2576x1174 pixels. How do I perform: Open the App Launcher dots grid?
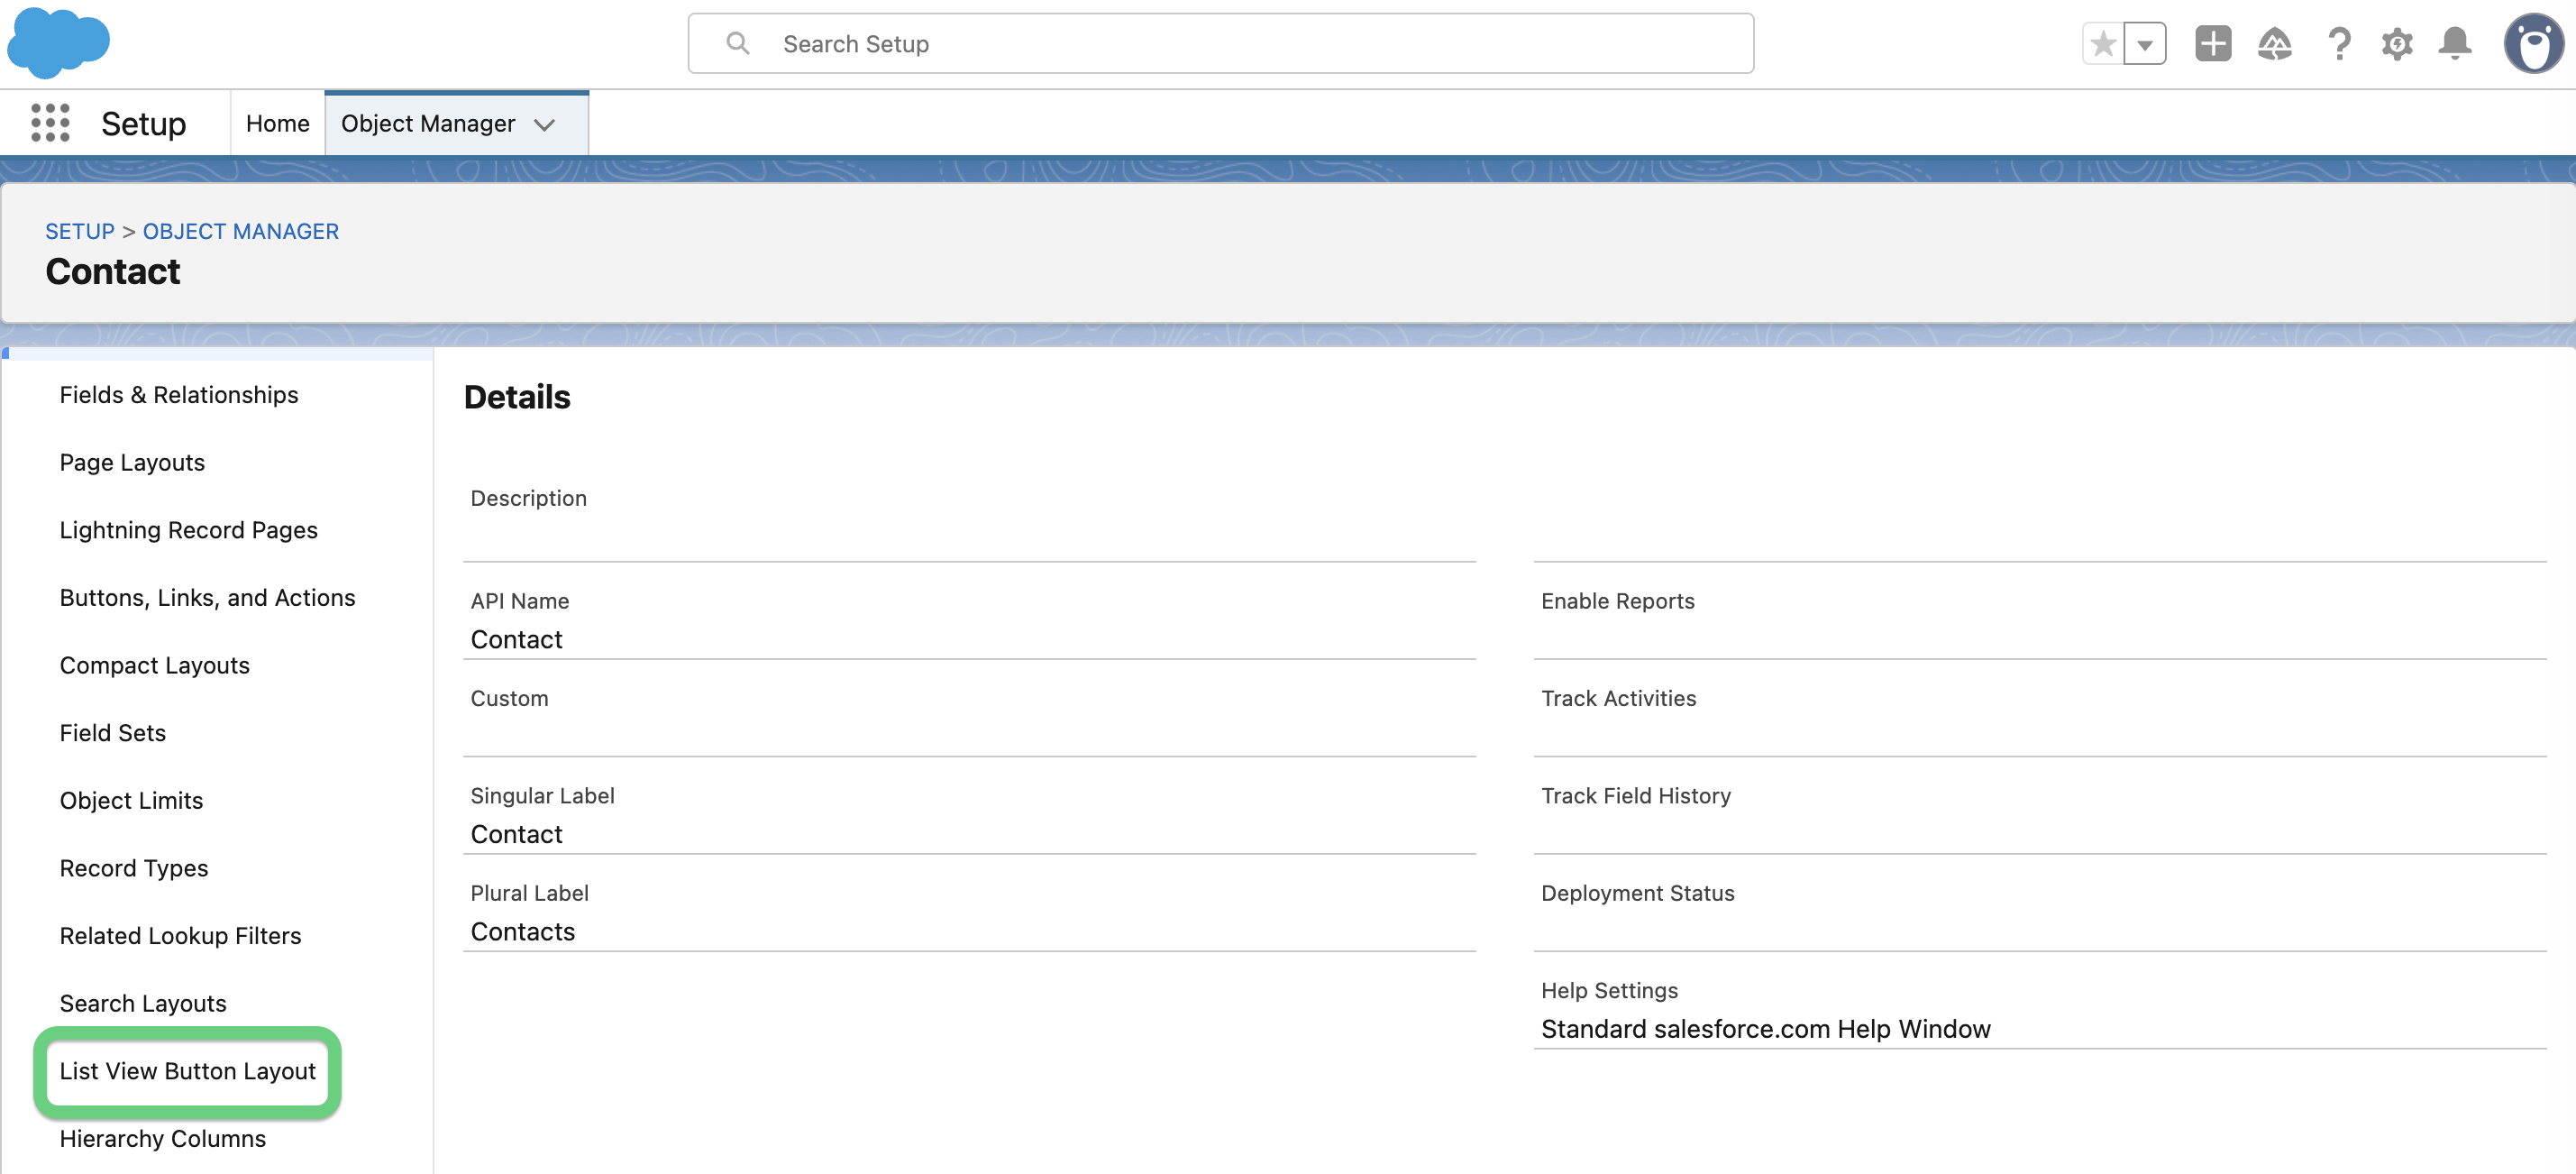tap(50, 123)
